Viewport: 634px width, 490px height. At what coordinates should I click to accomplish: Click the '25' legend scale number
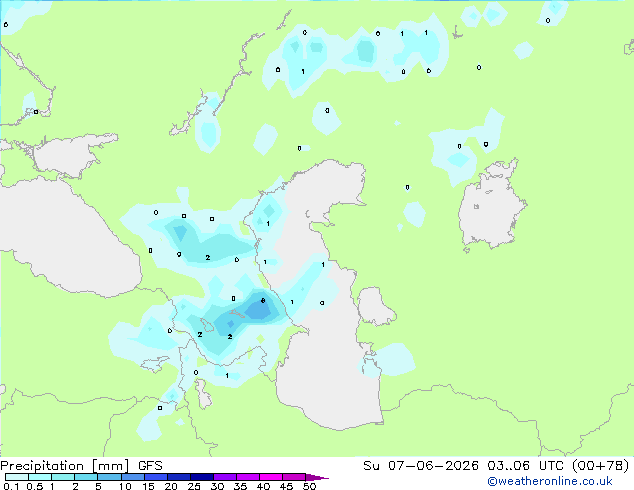click(x=194, y=486)
